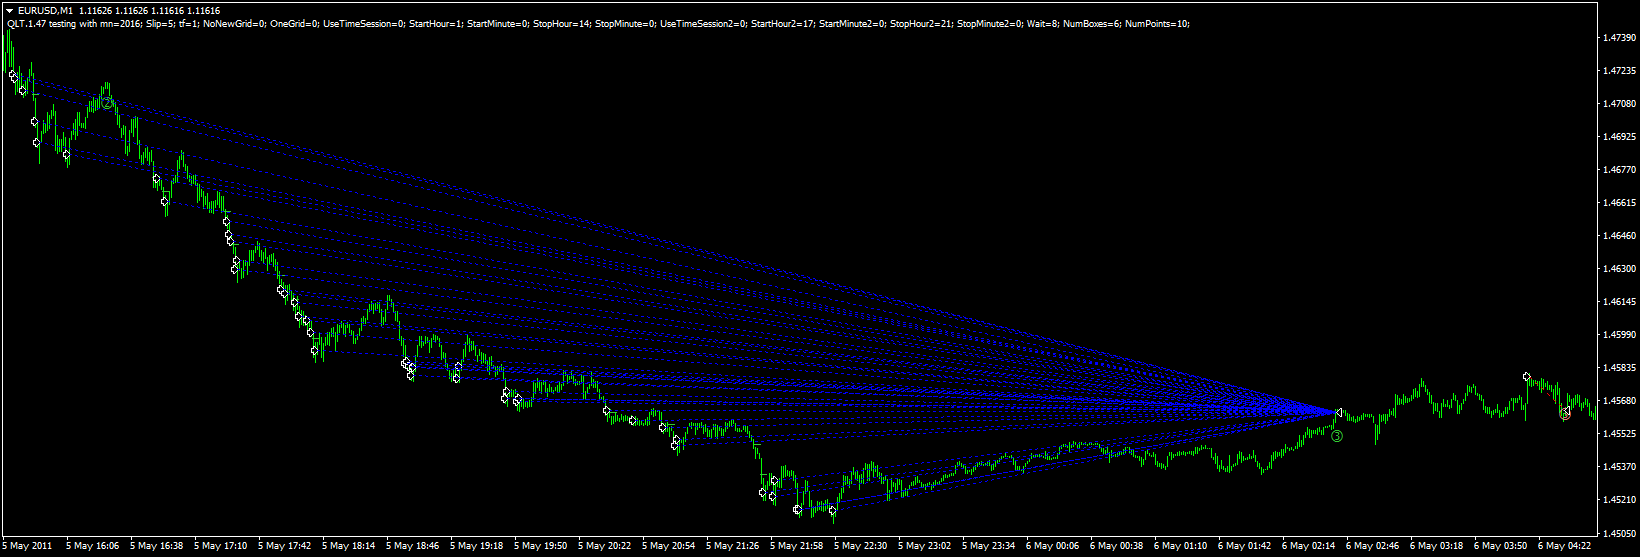Click the 1.45990 price scale label
Viewport: 1640px width, 557px height.
point(1619,335)
